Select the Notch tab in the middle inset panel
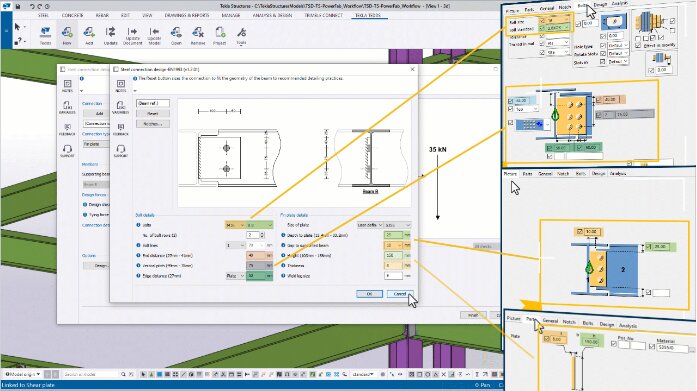This screenshot has height=391, width=697. click(x=563, y=174)
